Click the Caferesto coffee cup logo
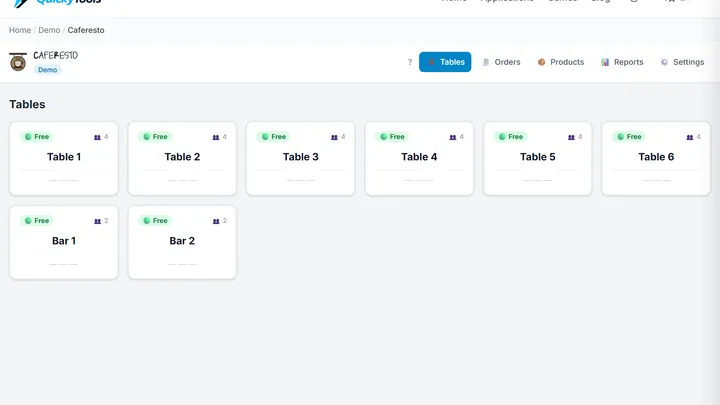 (x=18, y=62)
